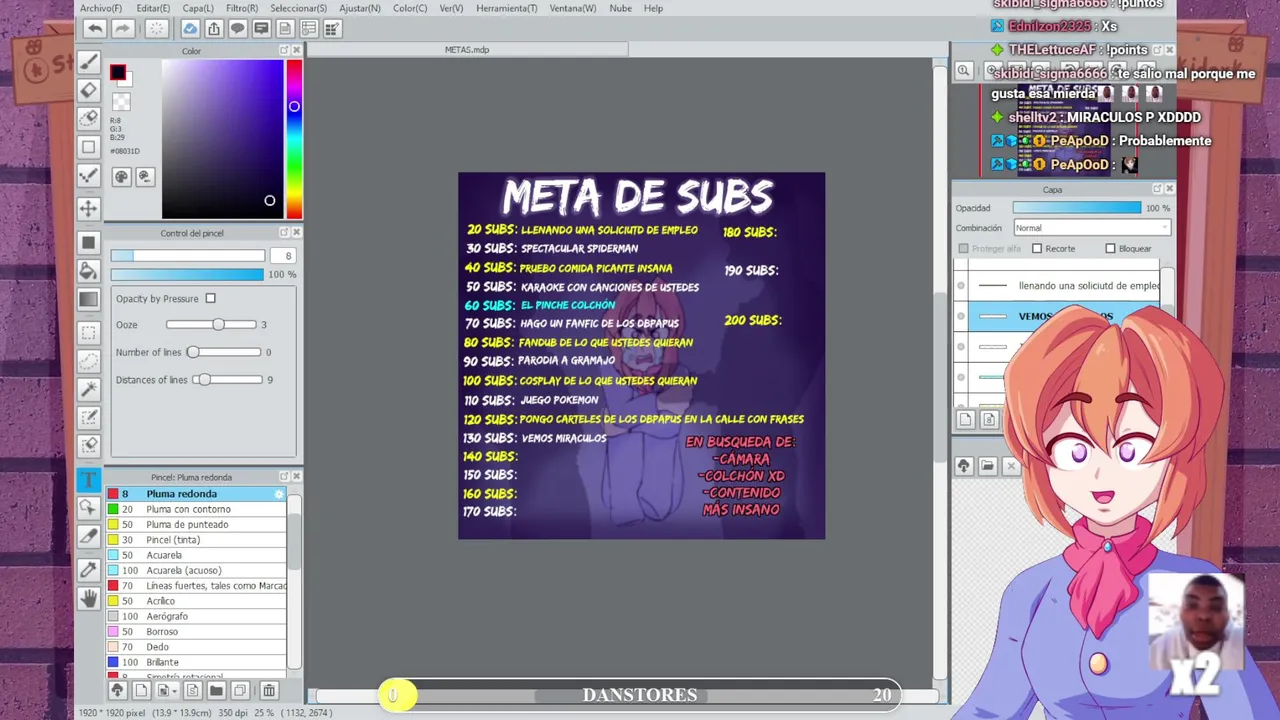The image size is (1280, 720).
Task: Click the grid icon in the top toolbar
Action: [333, 29]
